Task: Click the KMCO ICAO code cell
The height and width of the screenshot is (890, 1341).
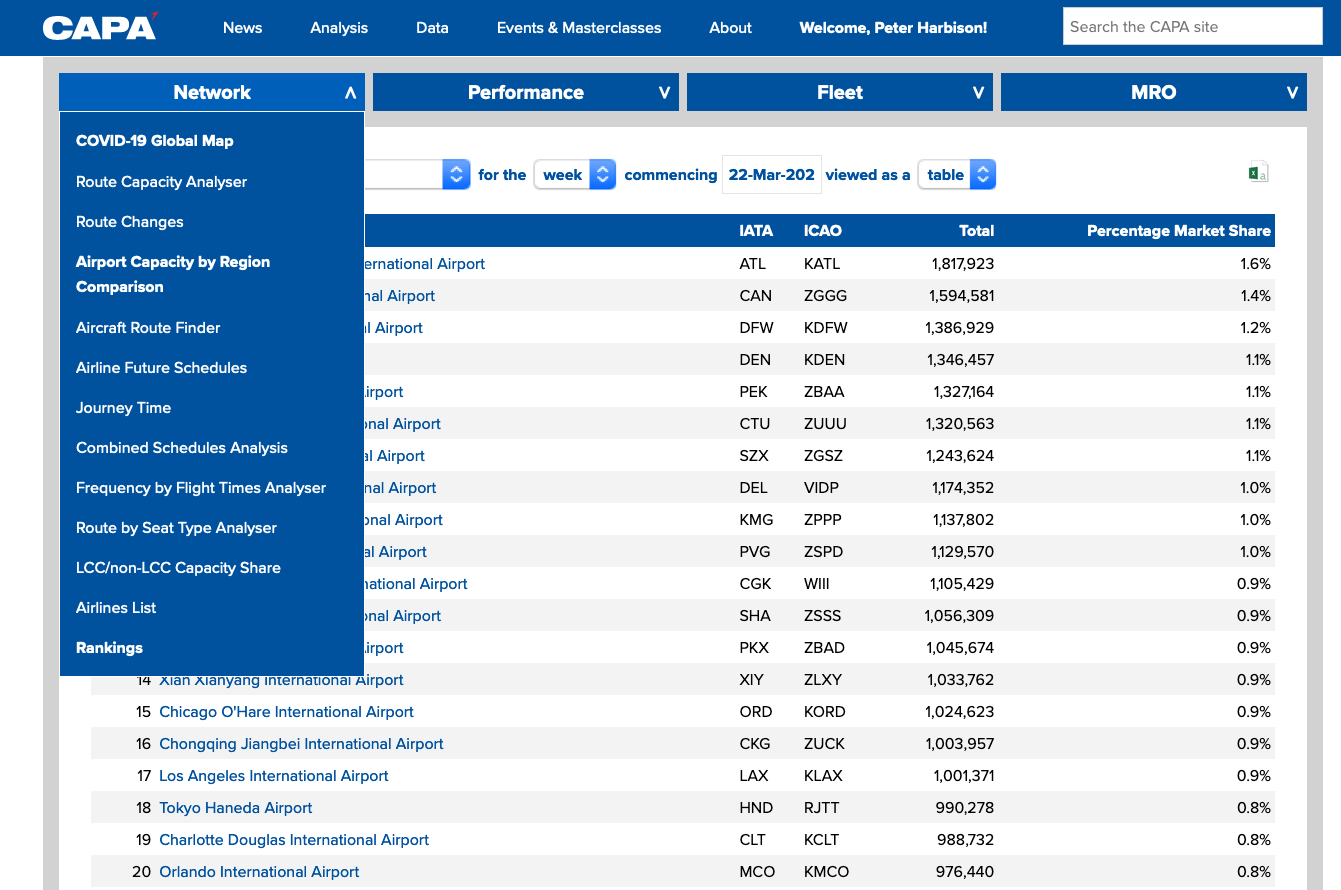Action: (827, 871)
